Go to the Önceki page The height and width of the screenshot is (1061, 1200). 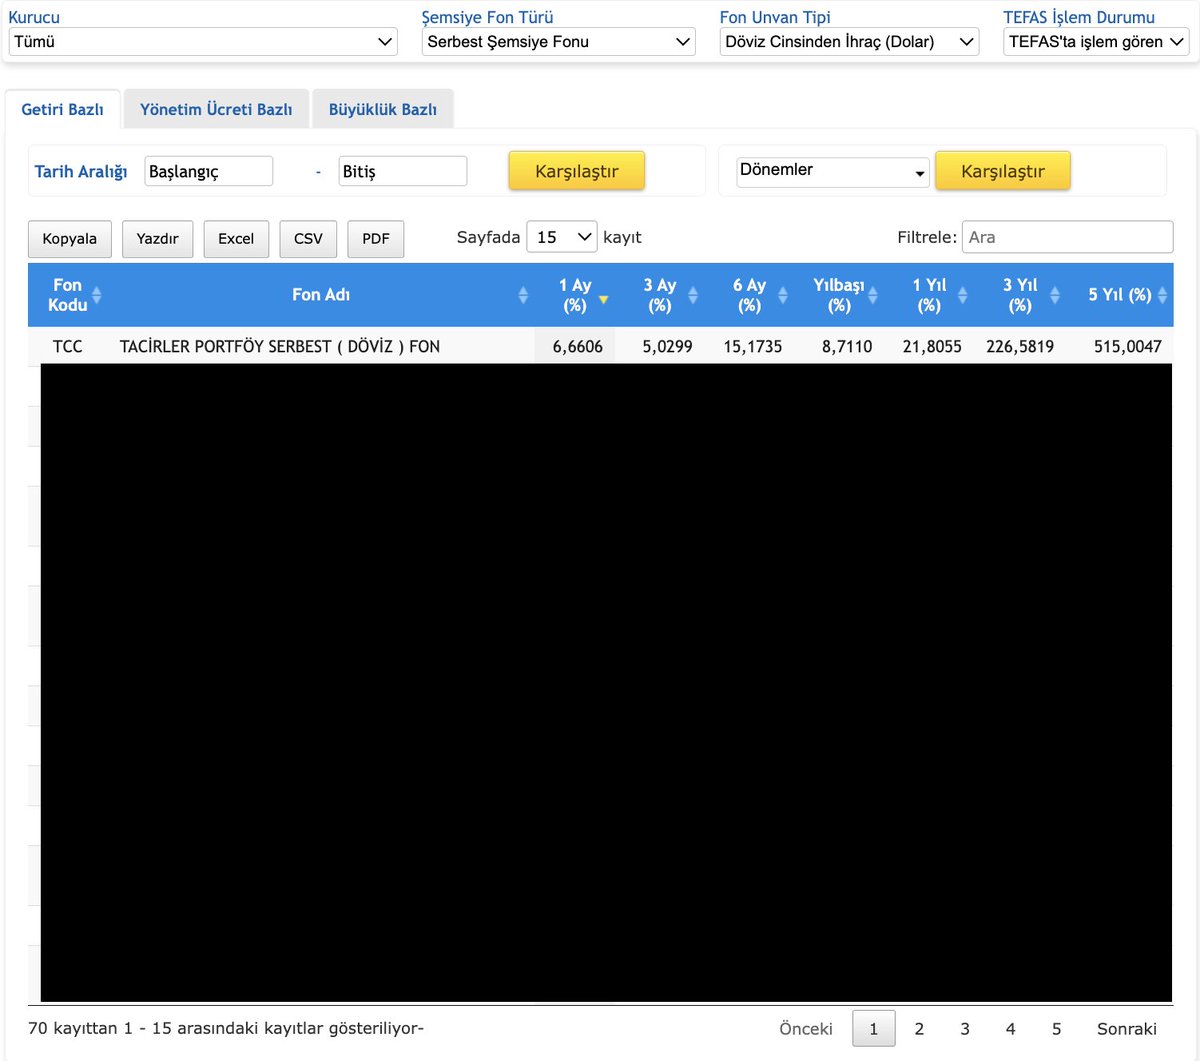[x=806, y=1029]
